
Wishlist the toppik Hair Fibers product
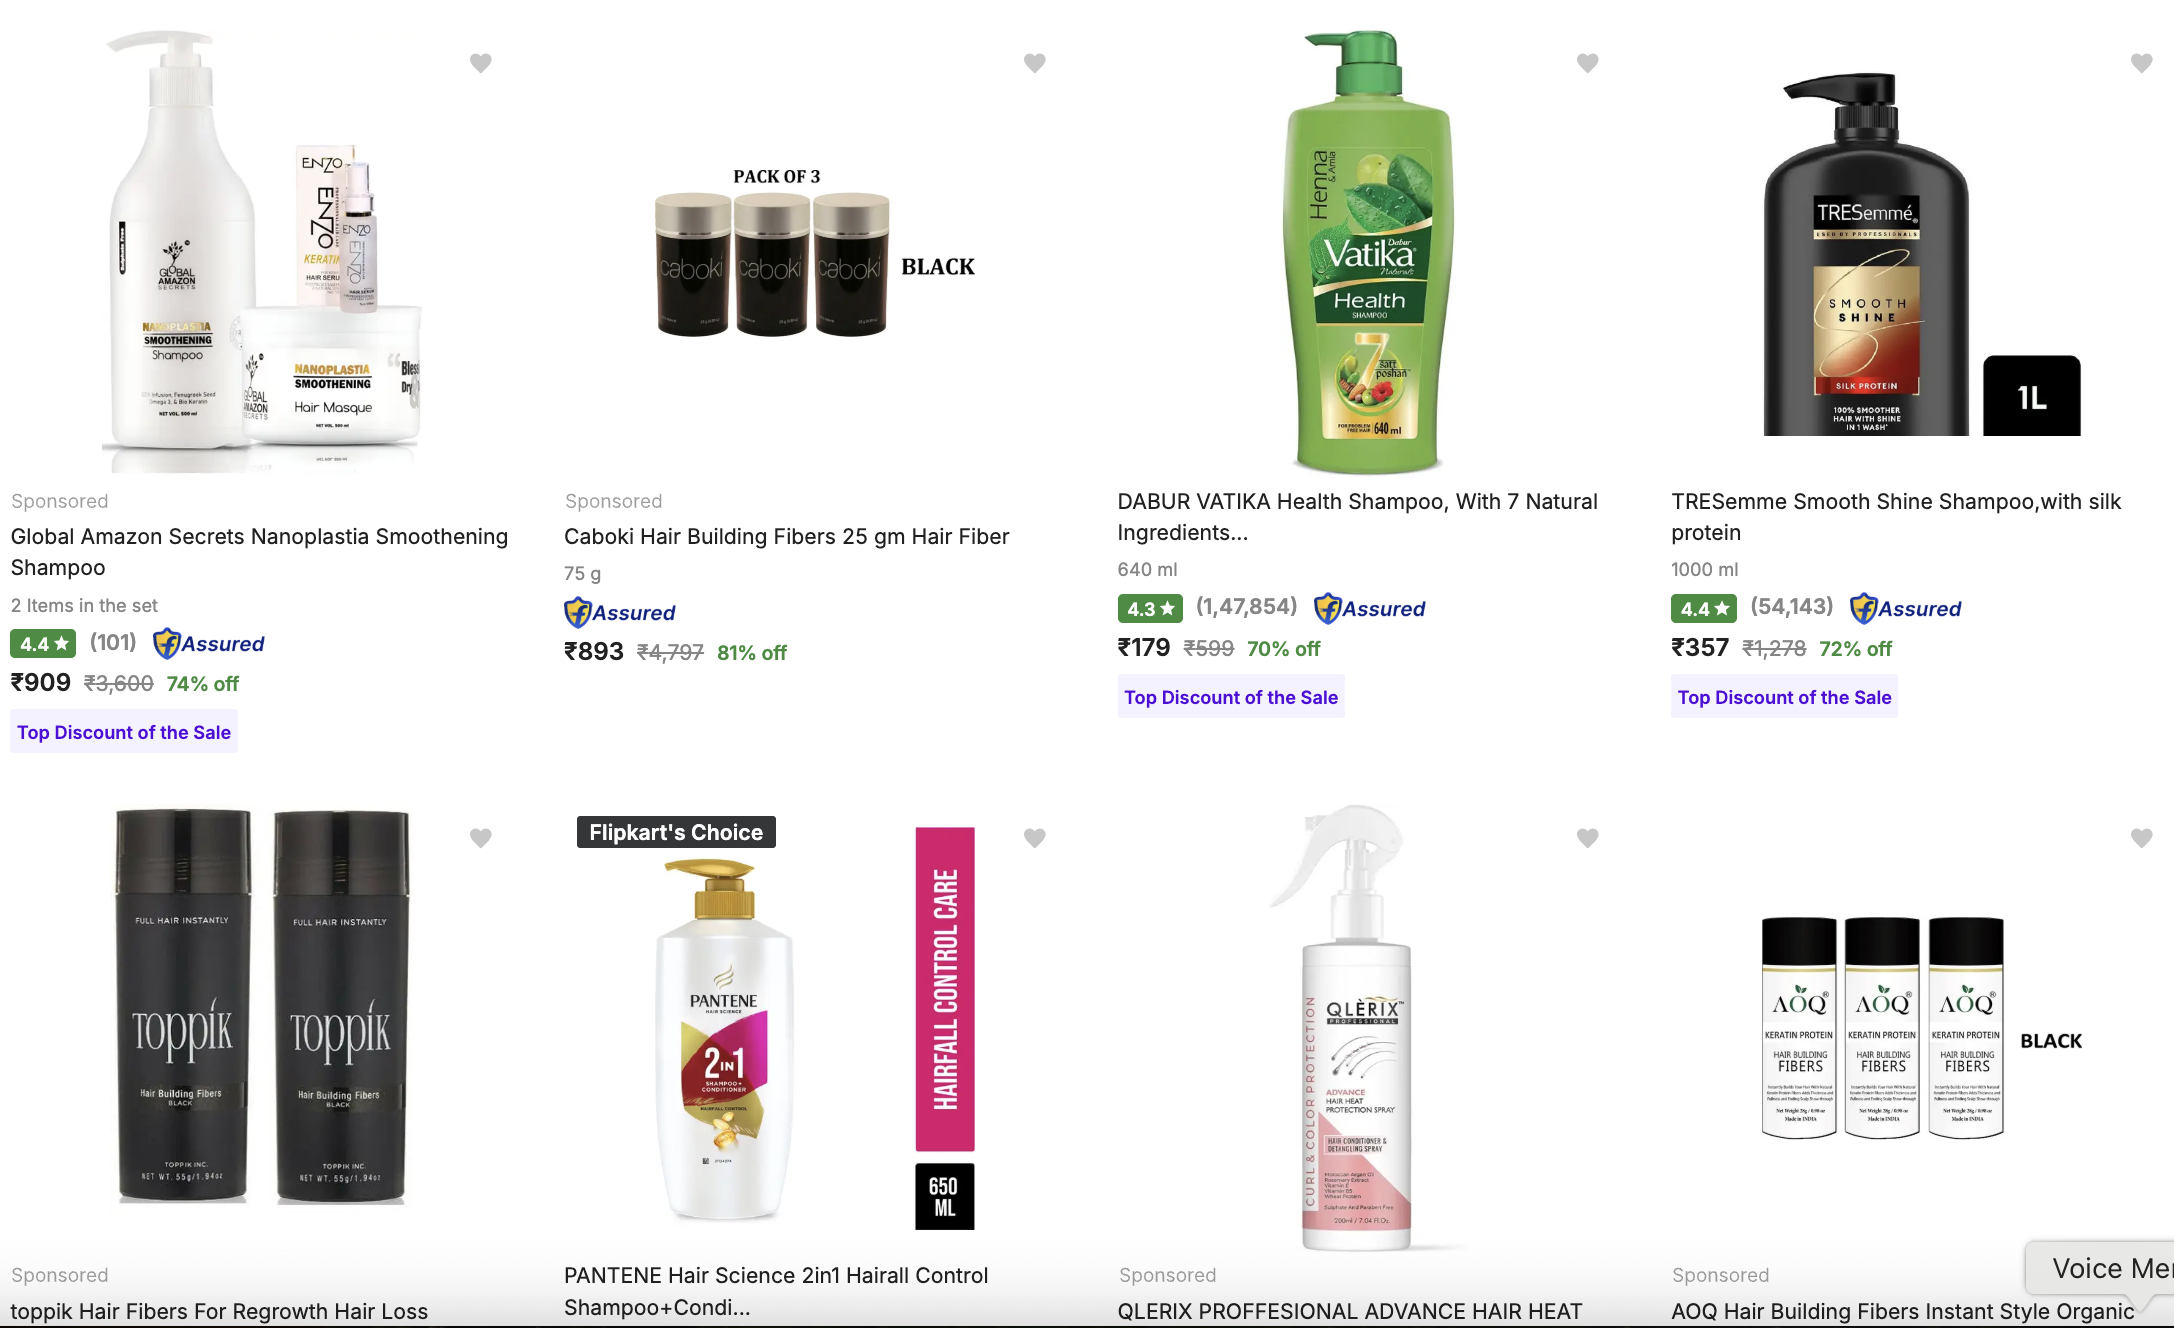click(x=481, y=838)
